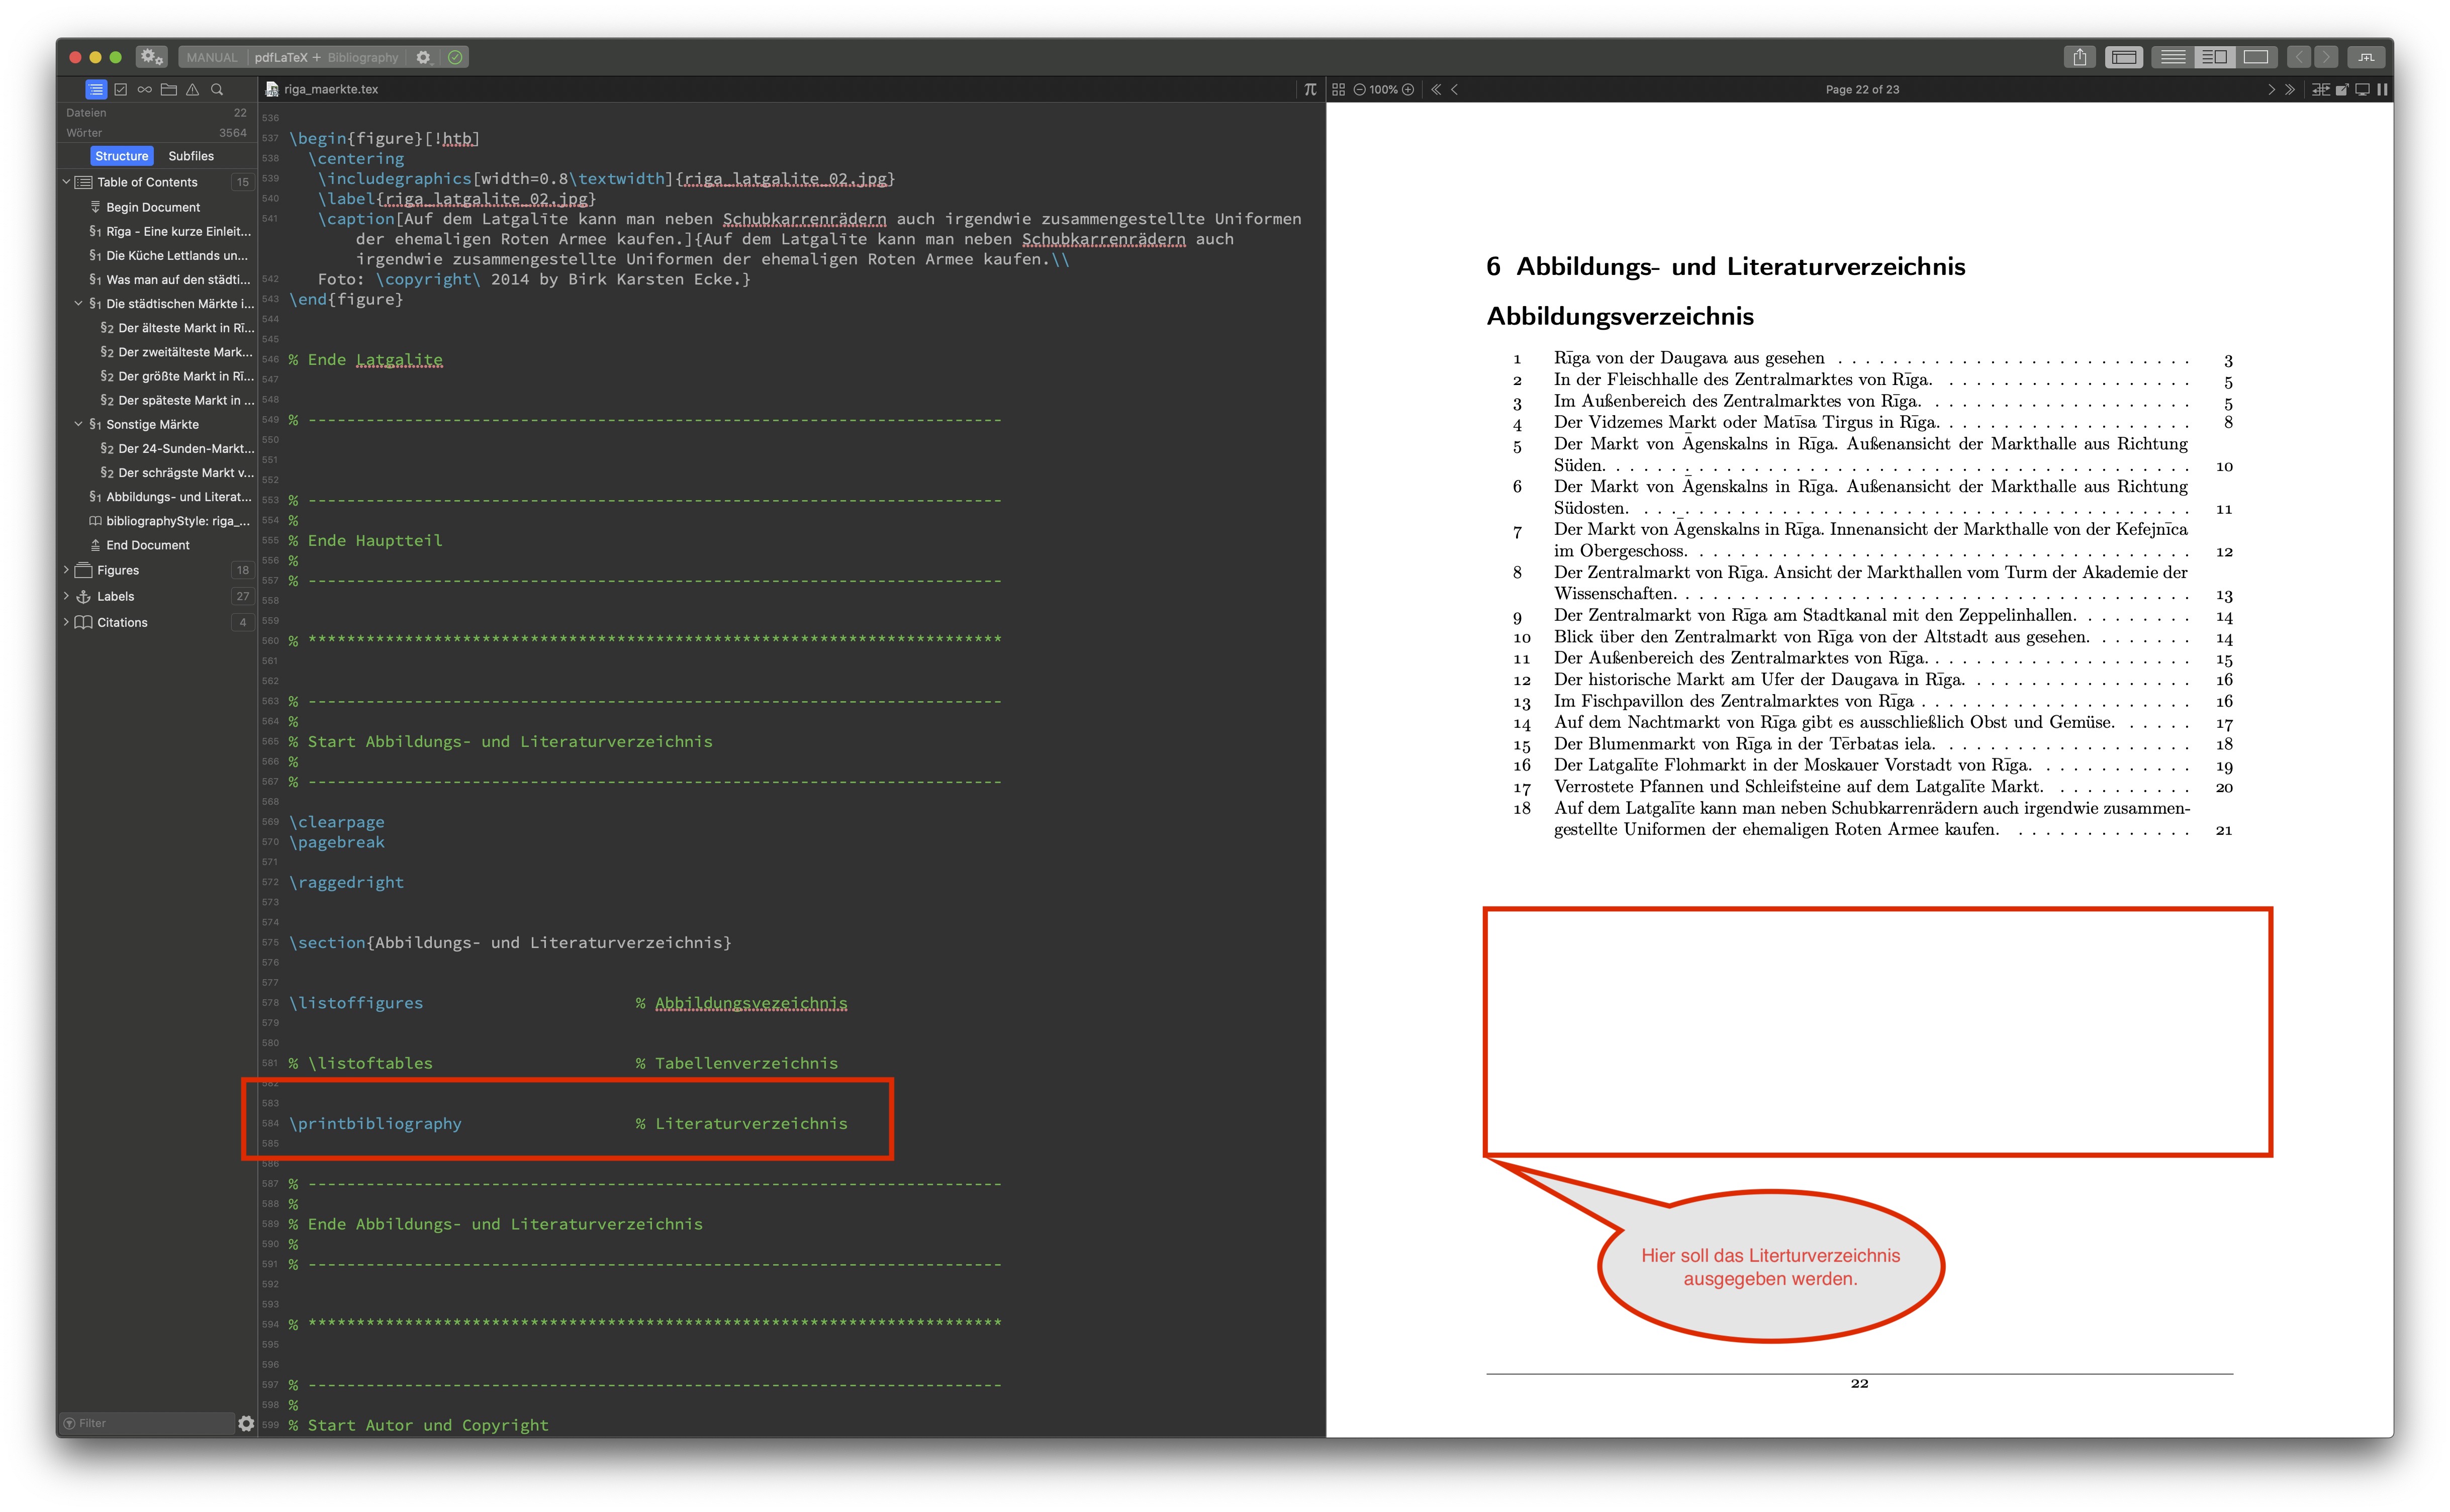Image resolution: width=2450 pixels, height=1512 pixels.
Task: Expand the Figures group
Action: point(67,570)
